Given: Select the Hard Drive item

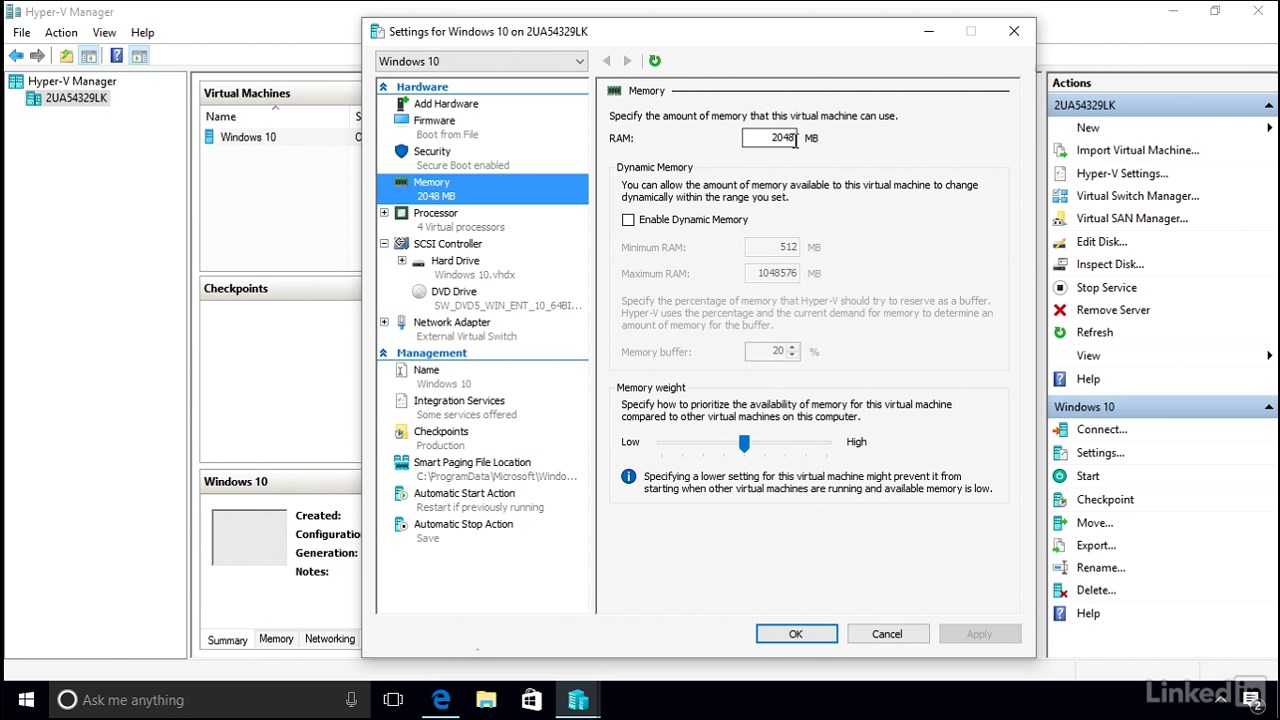Looking at the screenshot, I should click(455, 261).
